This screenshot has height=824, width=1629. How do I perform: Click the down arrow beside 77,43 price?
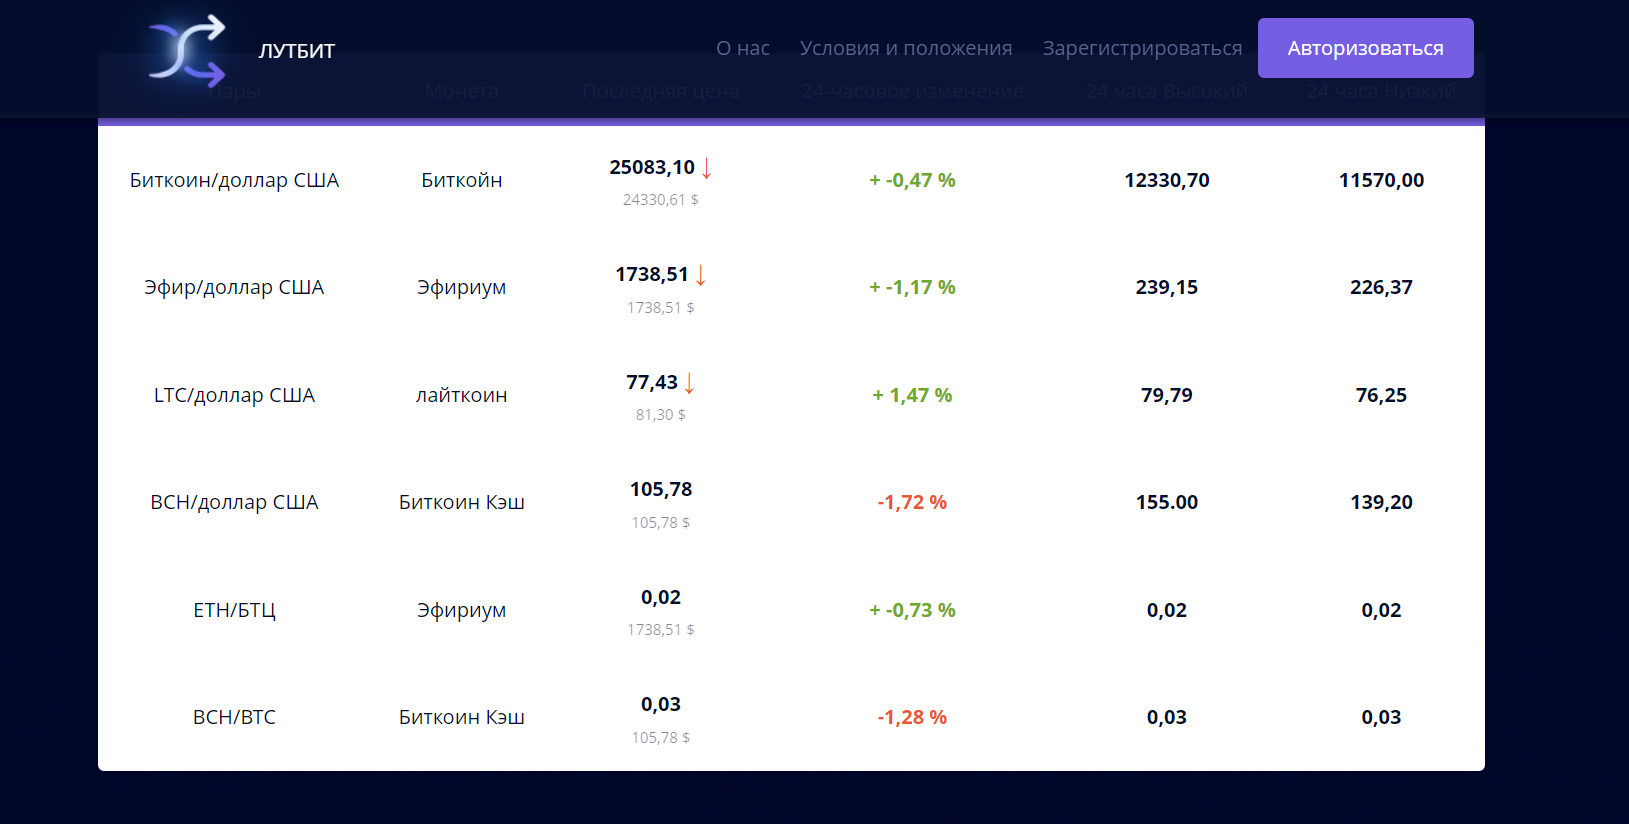[x=689, y=383]
